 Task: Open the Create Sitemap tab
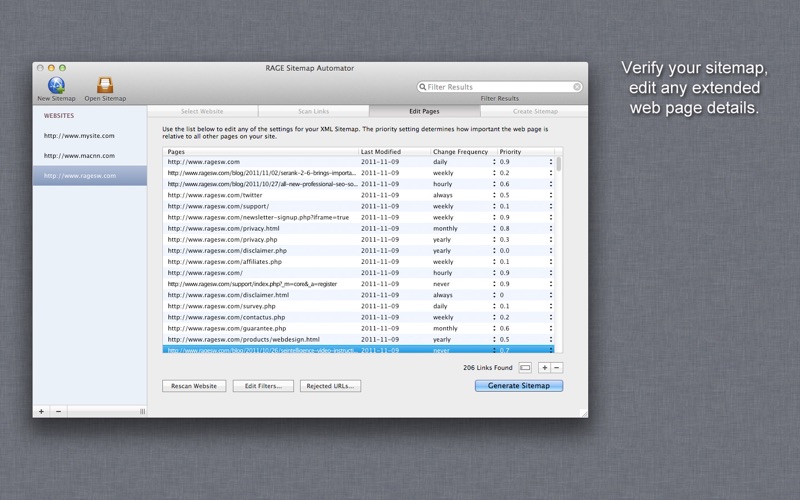[x=535, y=111]
